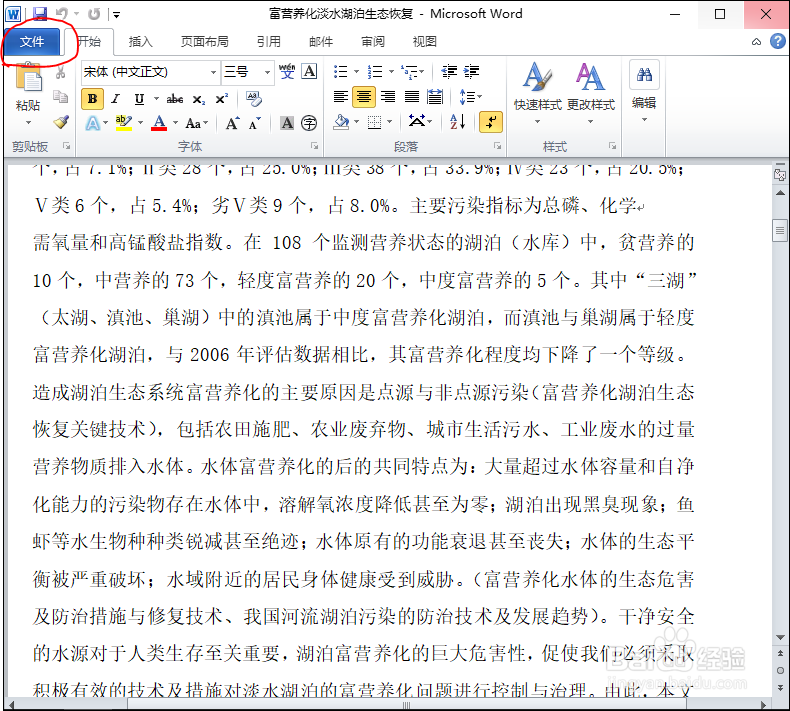Open the underline style dropdown arrow
Screen dimensions: 790x711
156,99
